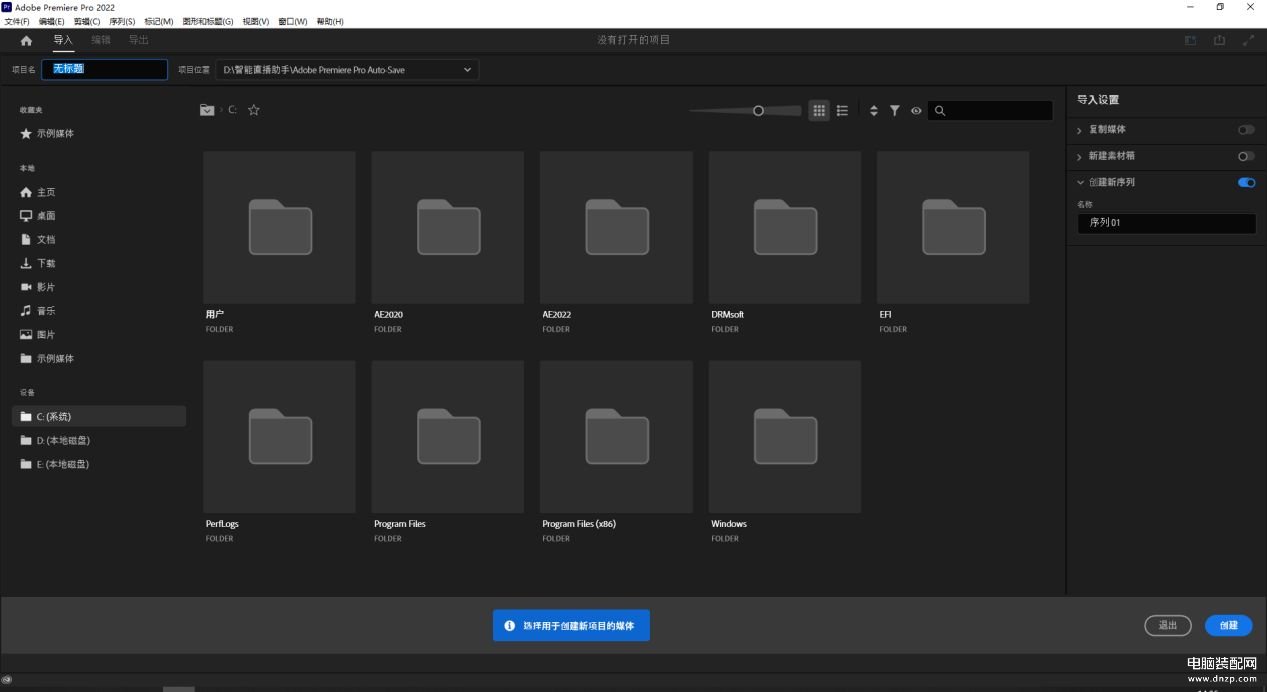Toggle full screen mode icon
Screen dimensions: 1267x692
point(1248,40)
